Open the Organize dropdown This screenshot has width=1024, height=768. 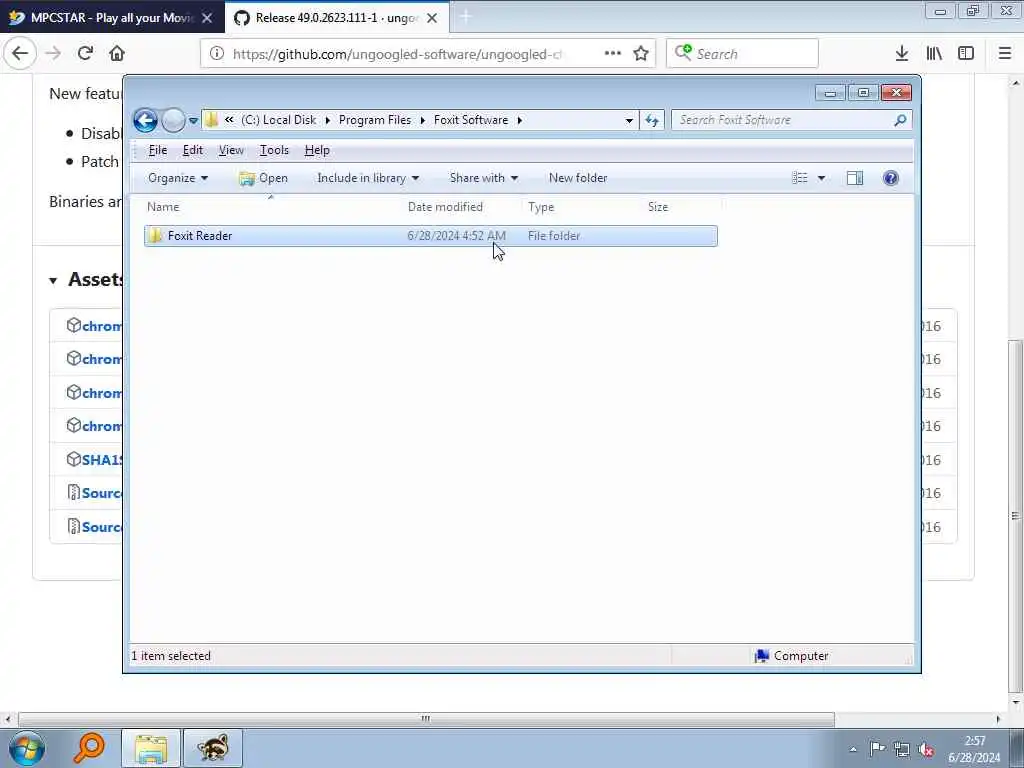coord(178,178)
